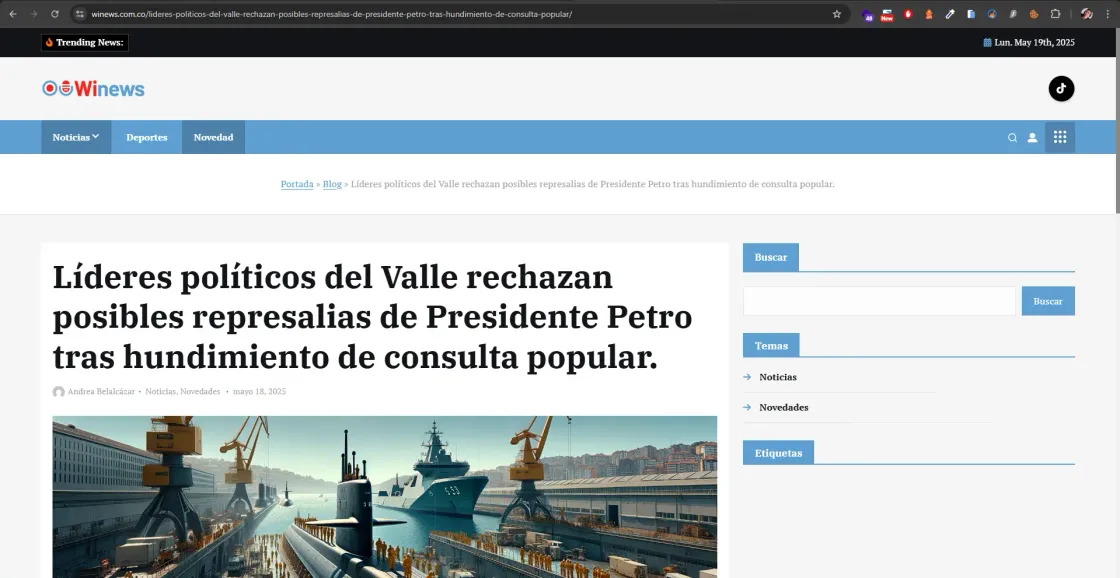Reload the page with the refresh icon
1120x578 pixels.
click(55, 14)
